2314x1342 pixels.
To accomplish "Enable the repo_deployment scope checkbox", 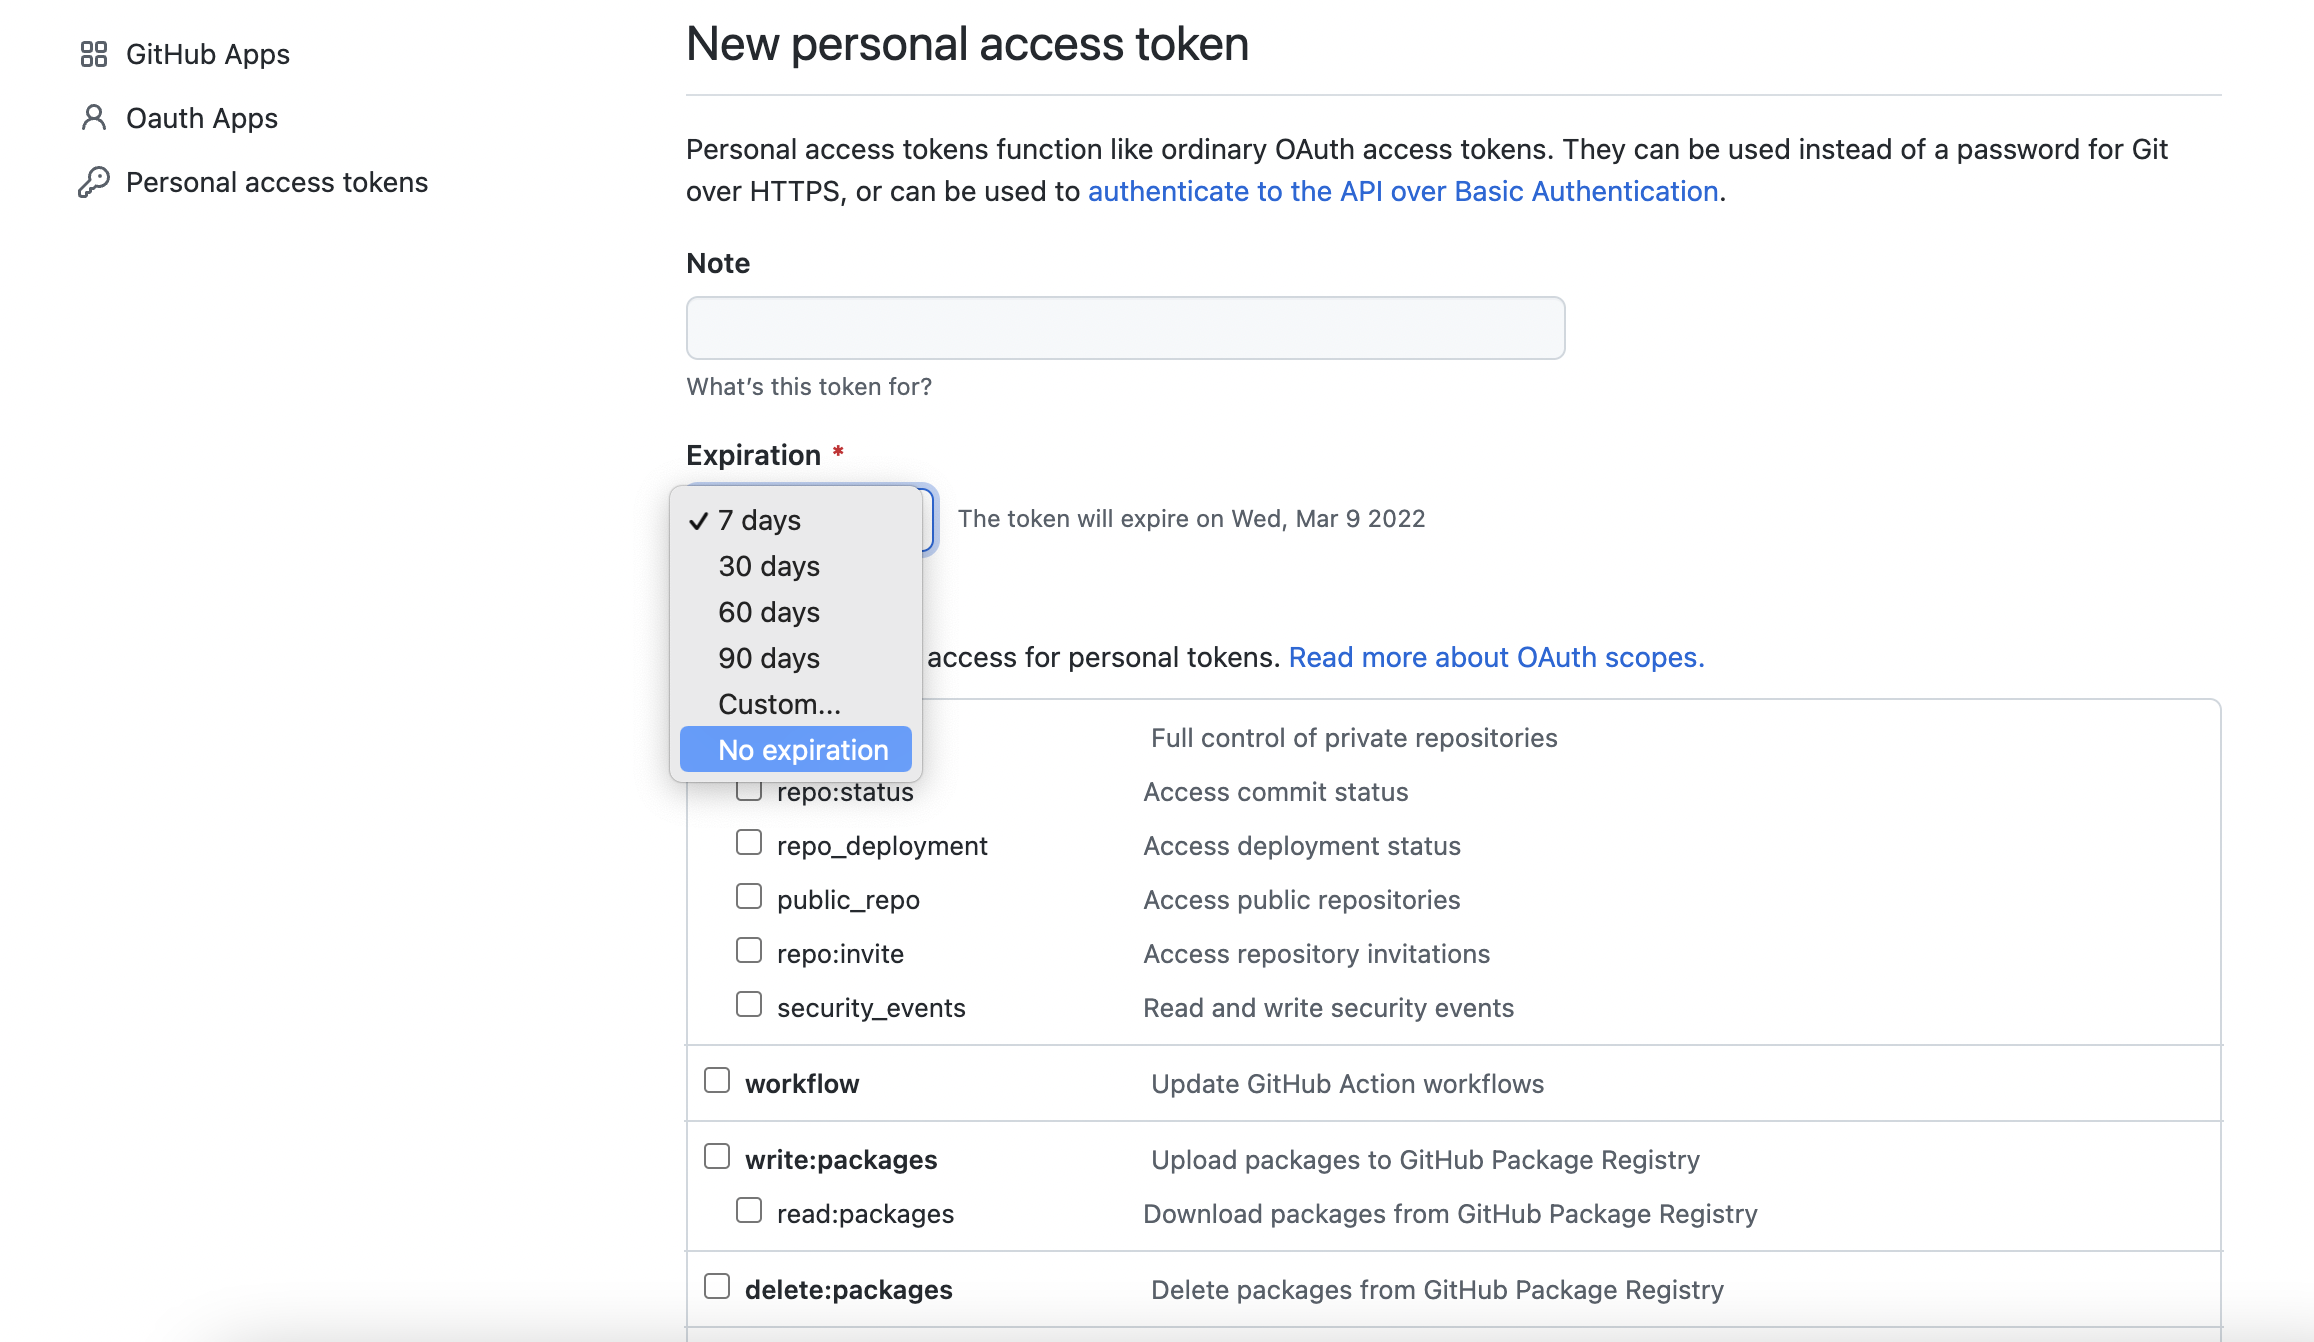I will click(749, 843).
